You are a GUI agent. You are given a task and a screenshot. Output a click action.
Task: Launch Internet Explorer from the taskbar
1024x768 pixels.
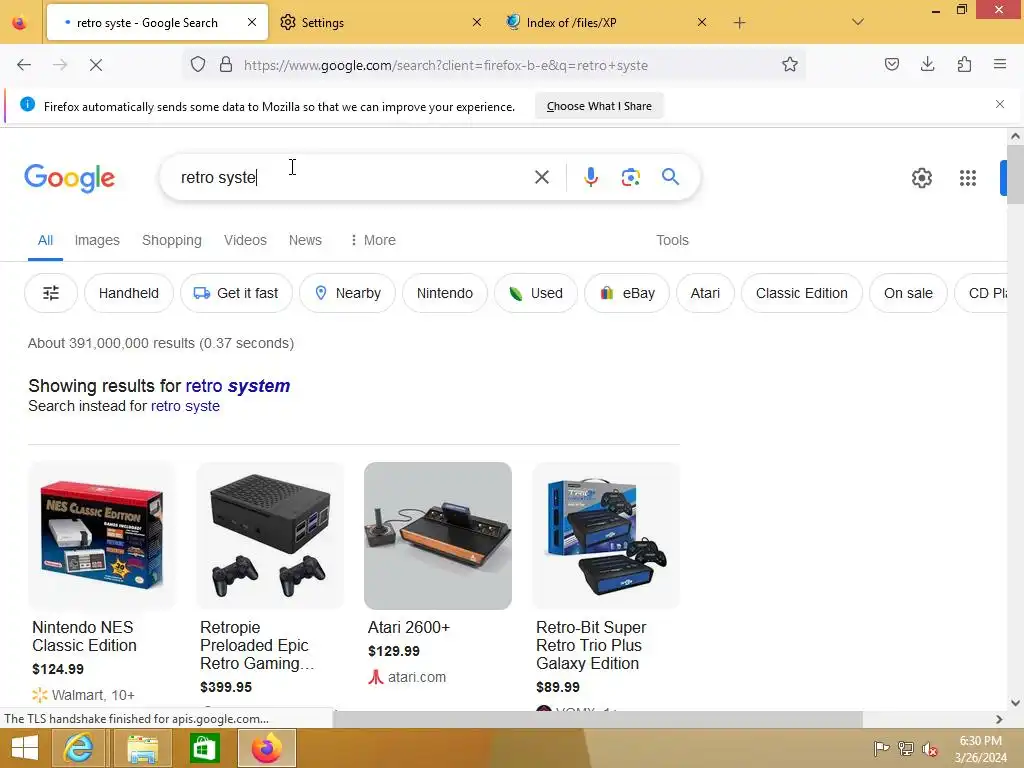[x=78, y=748]
